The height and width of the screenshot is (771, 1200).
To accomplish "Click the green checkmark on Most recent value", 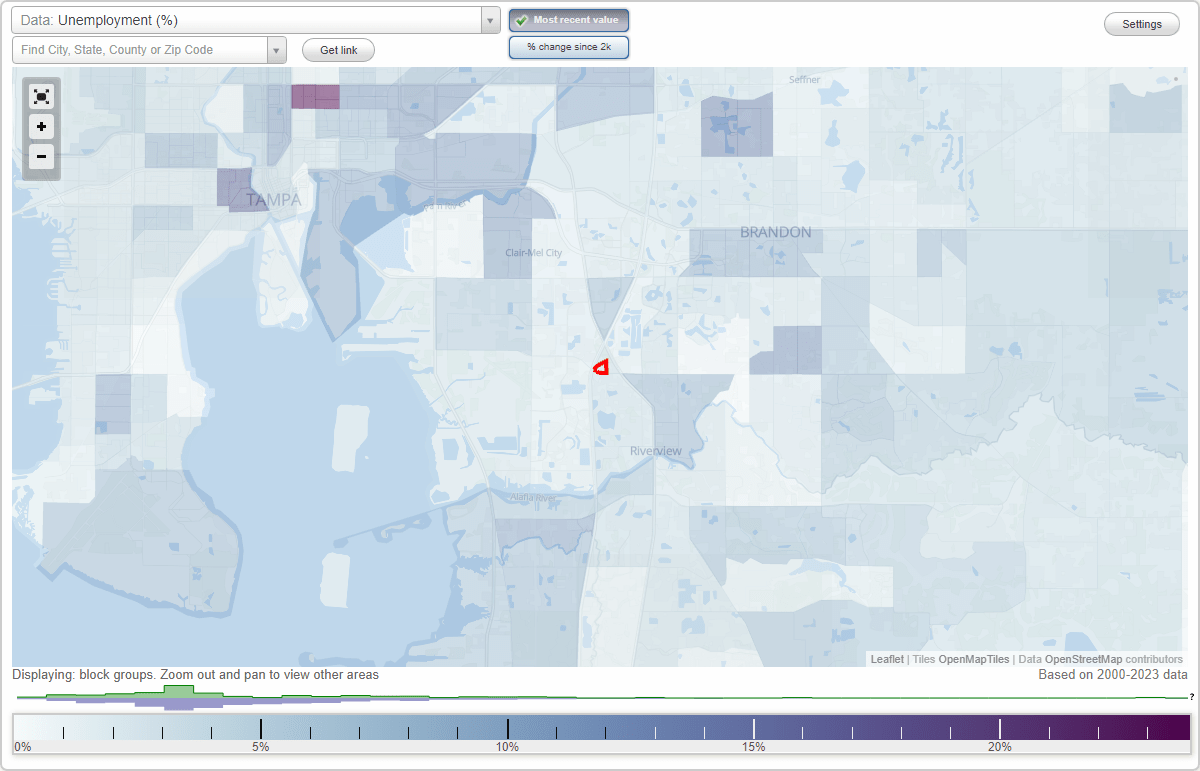I will click(x=523, y=19).
